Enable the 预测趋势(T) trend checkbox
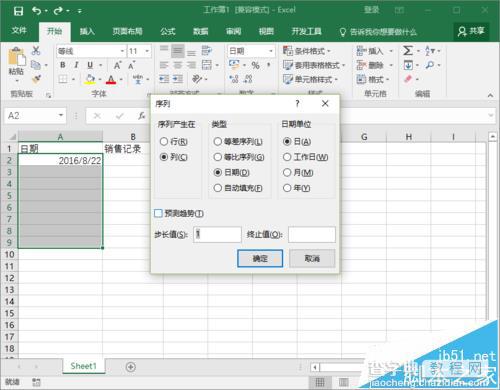Screen dimensions: 500x390 (x=158, y=213)
